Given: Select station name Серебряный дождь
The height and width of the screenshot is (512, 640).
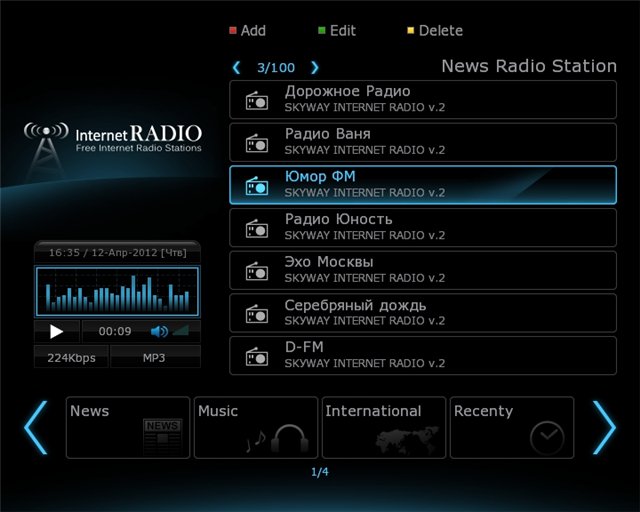Looking at the screenshot, I should [355, 305].
